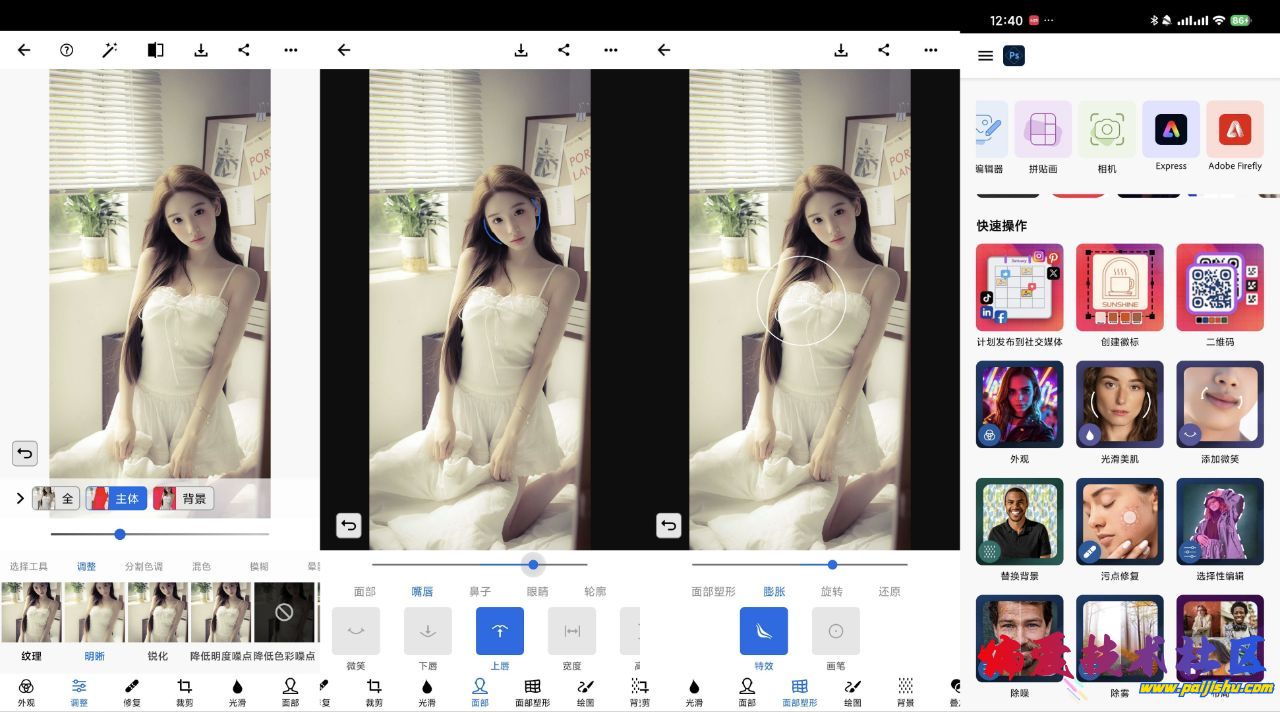1280x712 pixels.
Task: Click the help question mark icon
Action: 67,50
